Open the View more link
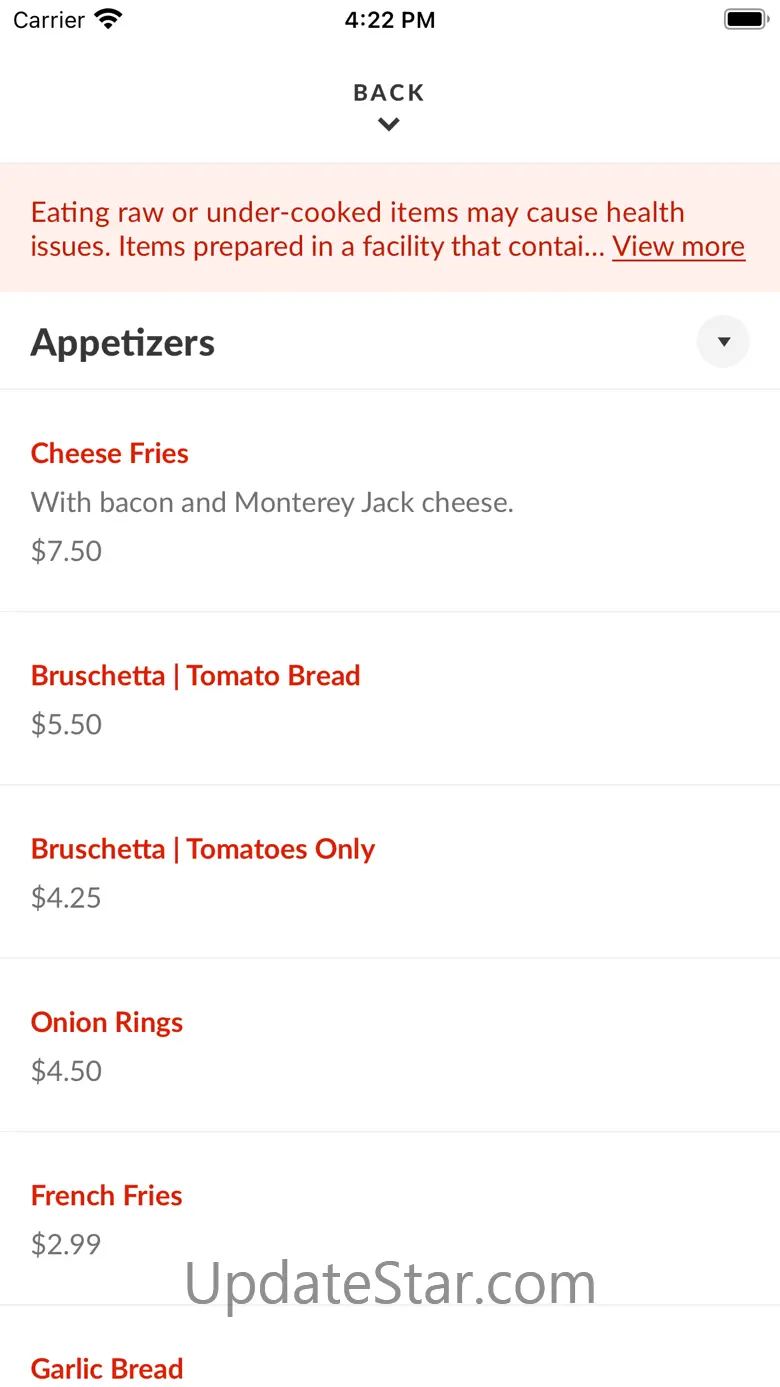The width and height of the screenshot is (780, 1387). [x=678, y=246]
